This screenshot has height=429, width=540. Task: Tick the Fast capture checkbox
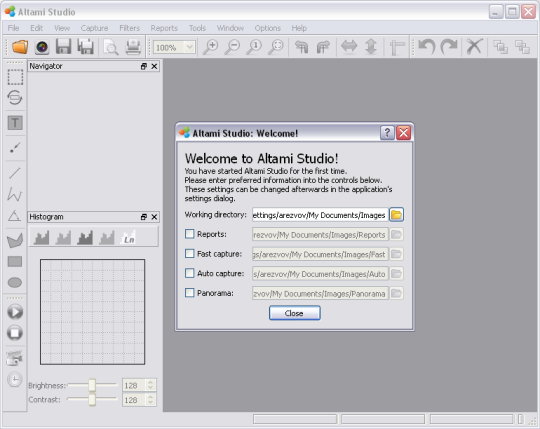[189, 254]
